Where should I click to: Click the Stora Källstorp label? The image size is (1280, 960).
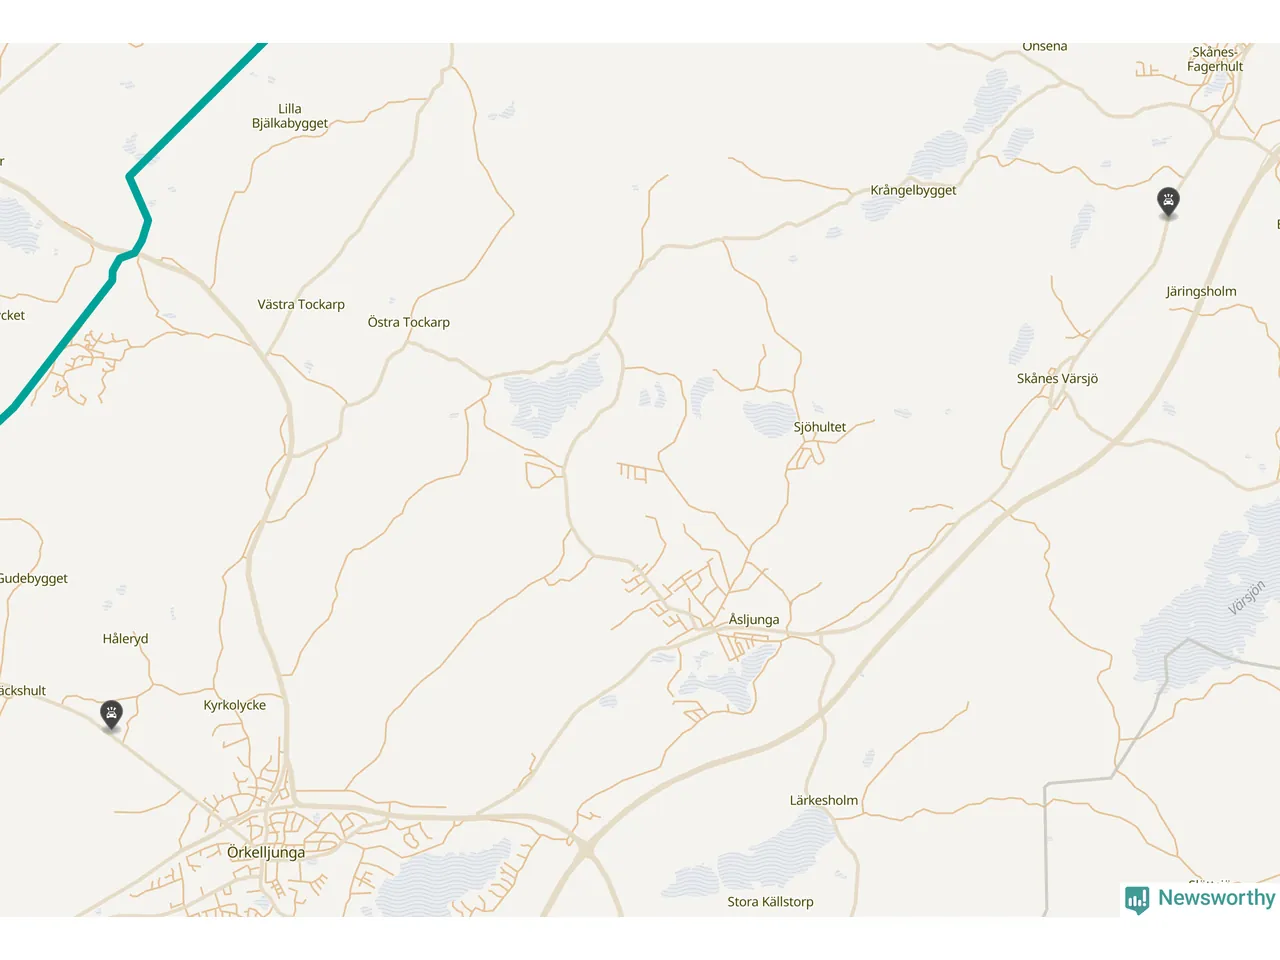770,902
